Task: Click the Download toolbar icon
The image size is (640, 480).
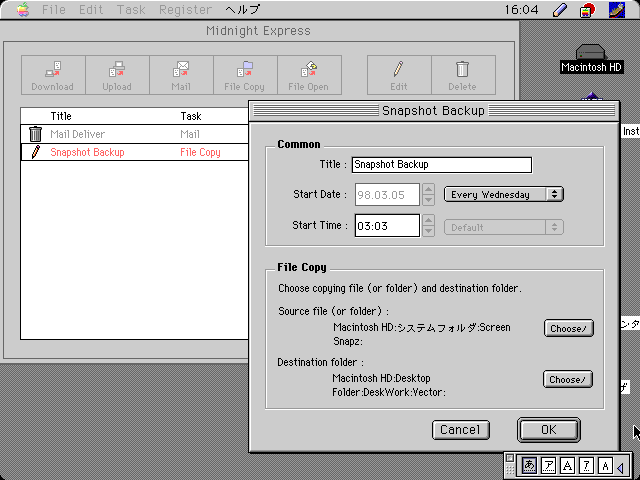Action: (53, 76)
